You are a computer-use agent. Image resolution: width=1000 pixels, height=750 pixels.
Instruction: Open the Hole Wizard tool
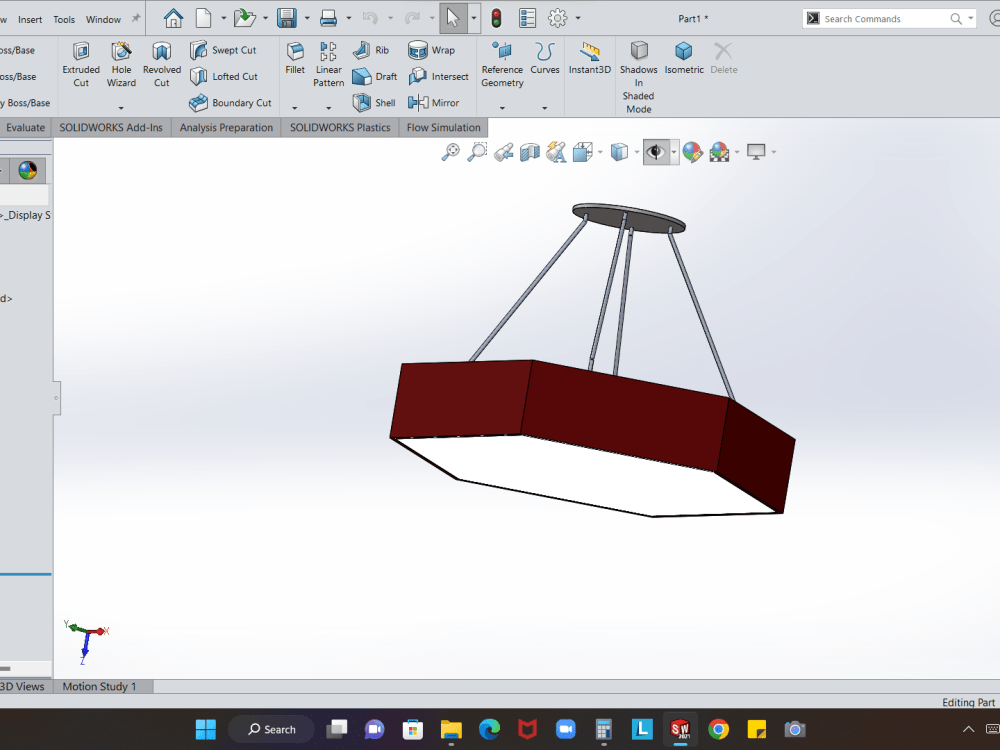point(121,63)
